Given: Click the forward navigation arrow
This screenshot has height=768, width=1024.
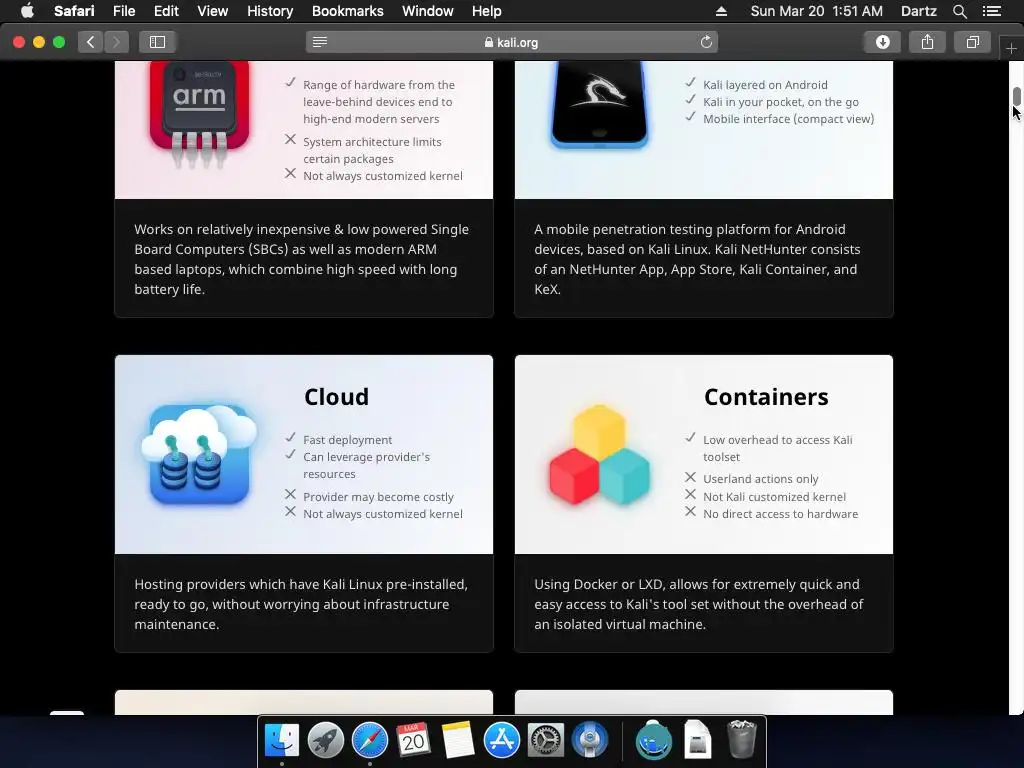Looking at the screenshot, I should tap(116, 42).
